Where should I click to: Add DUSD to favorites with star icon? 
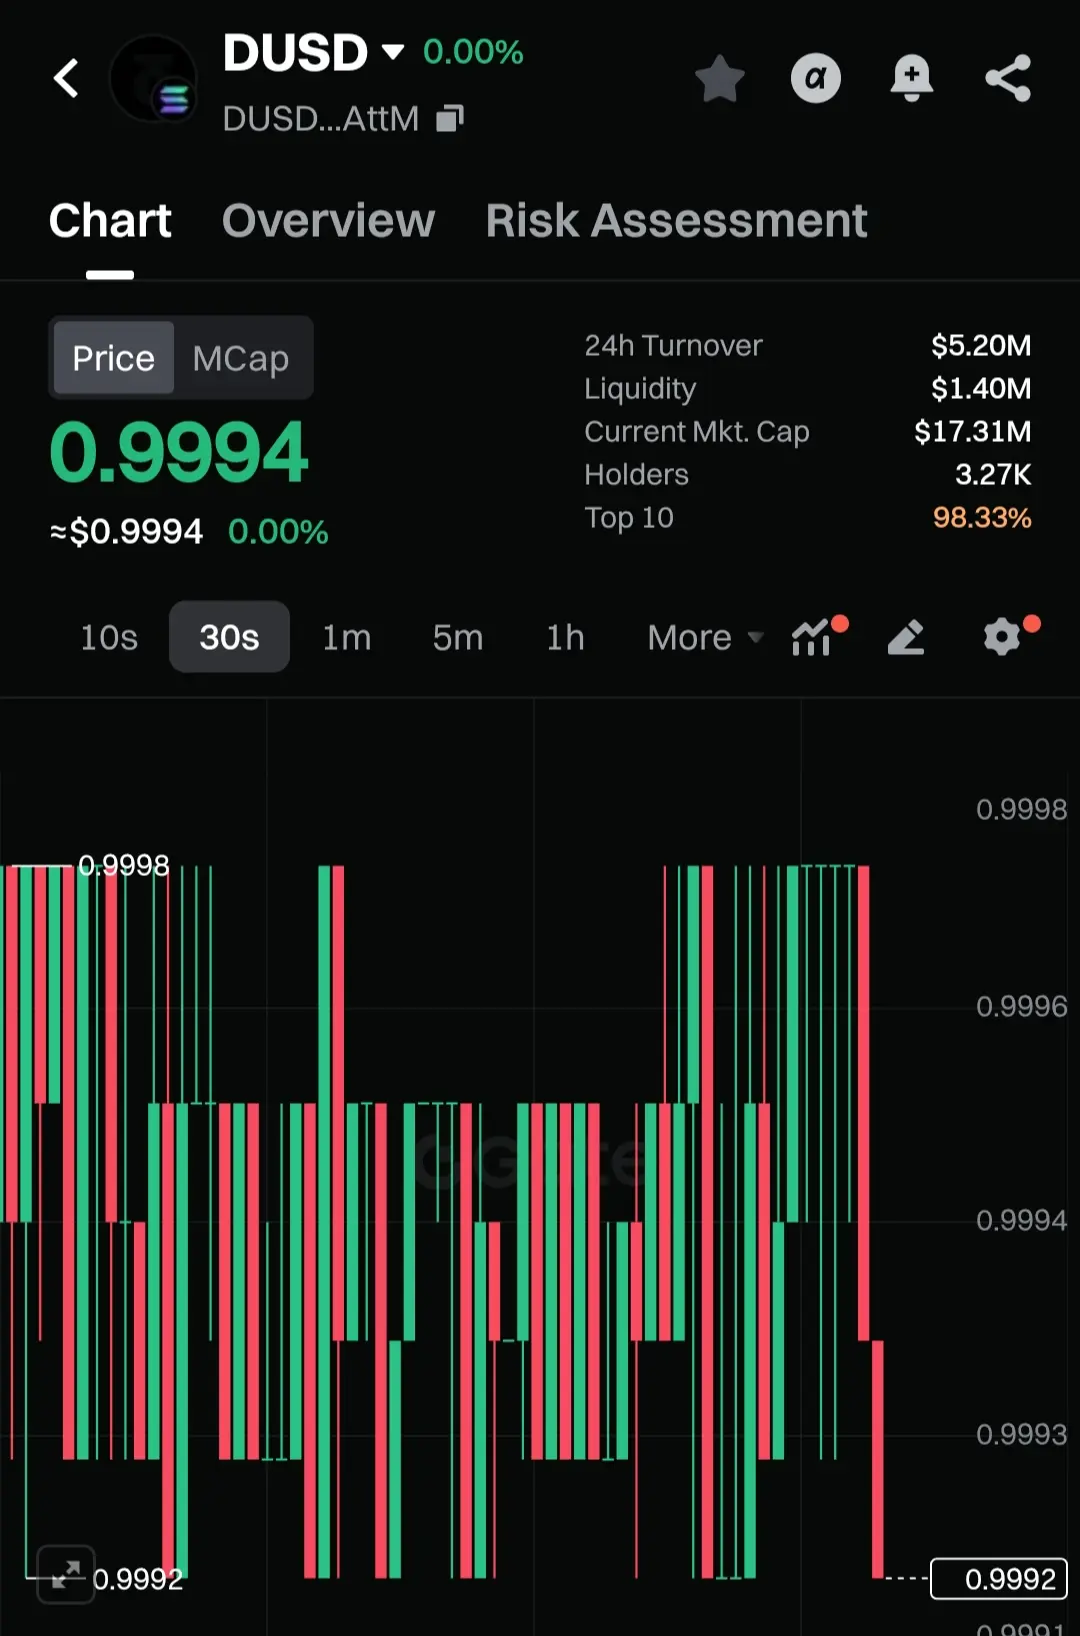tap(719, 78)
